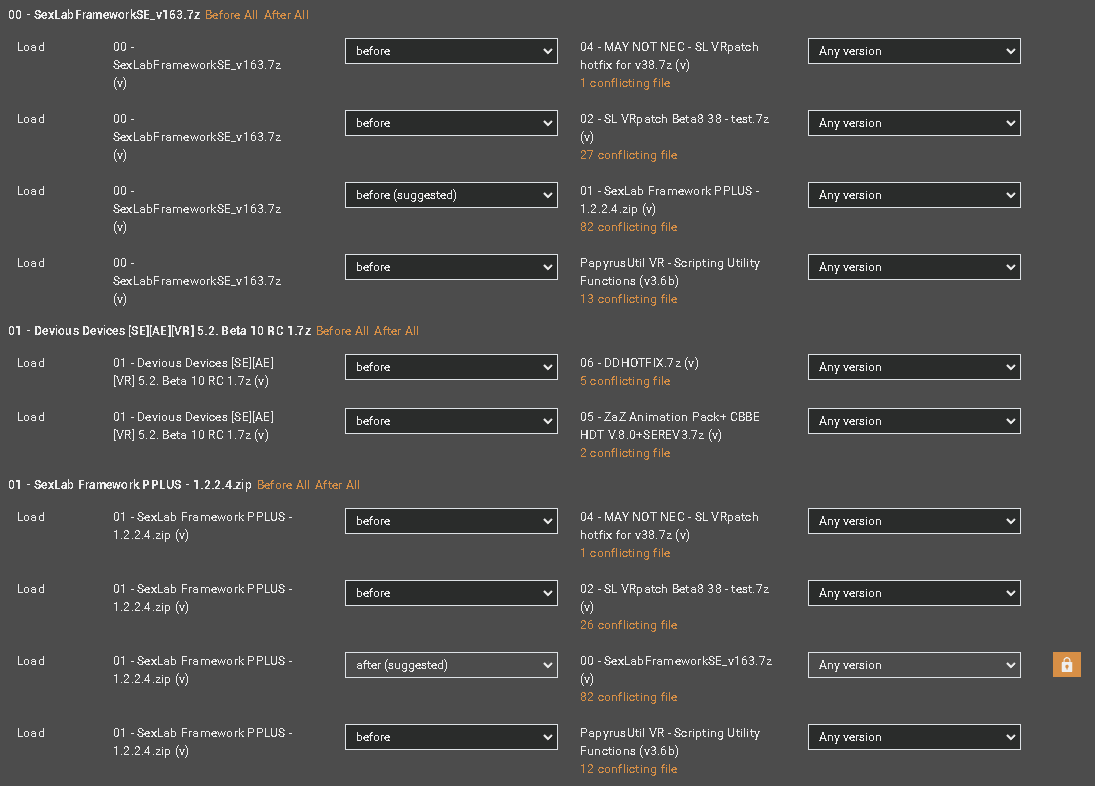Show the "26 conflicting file" list
Screen dimensions: 1095x786
[x=628, y=625]
